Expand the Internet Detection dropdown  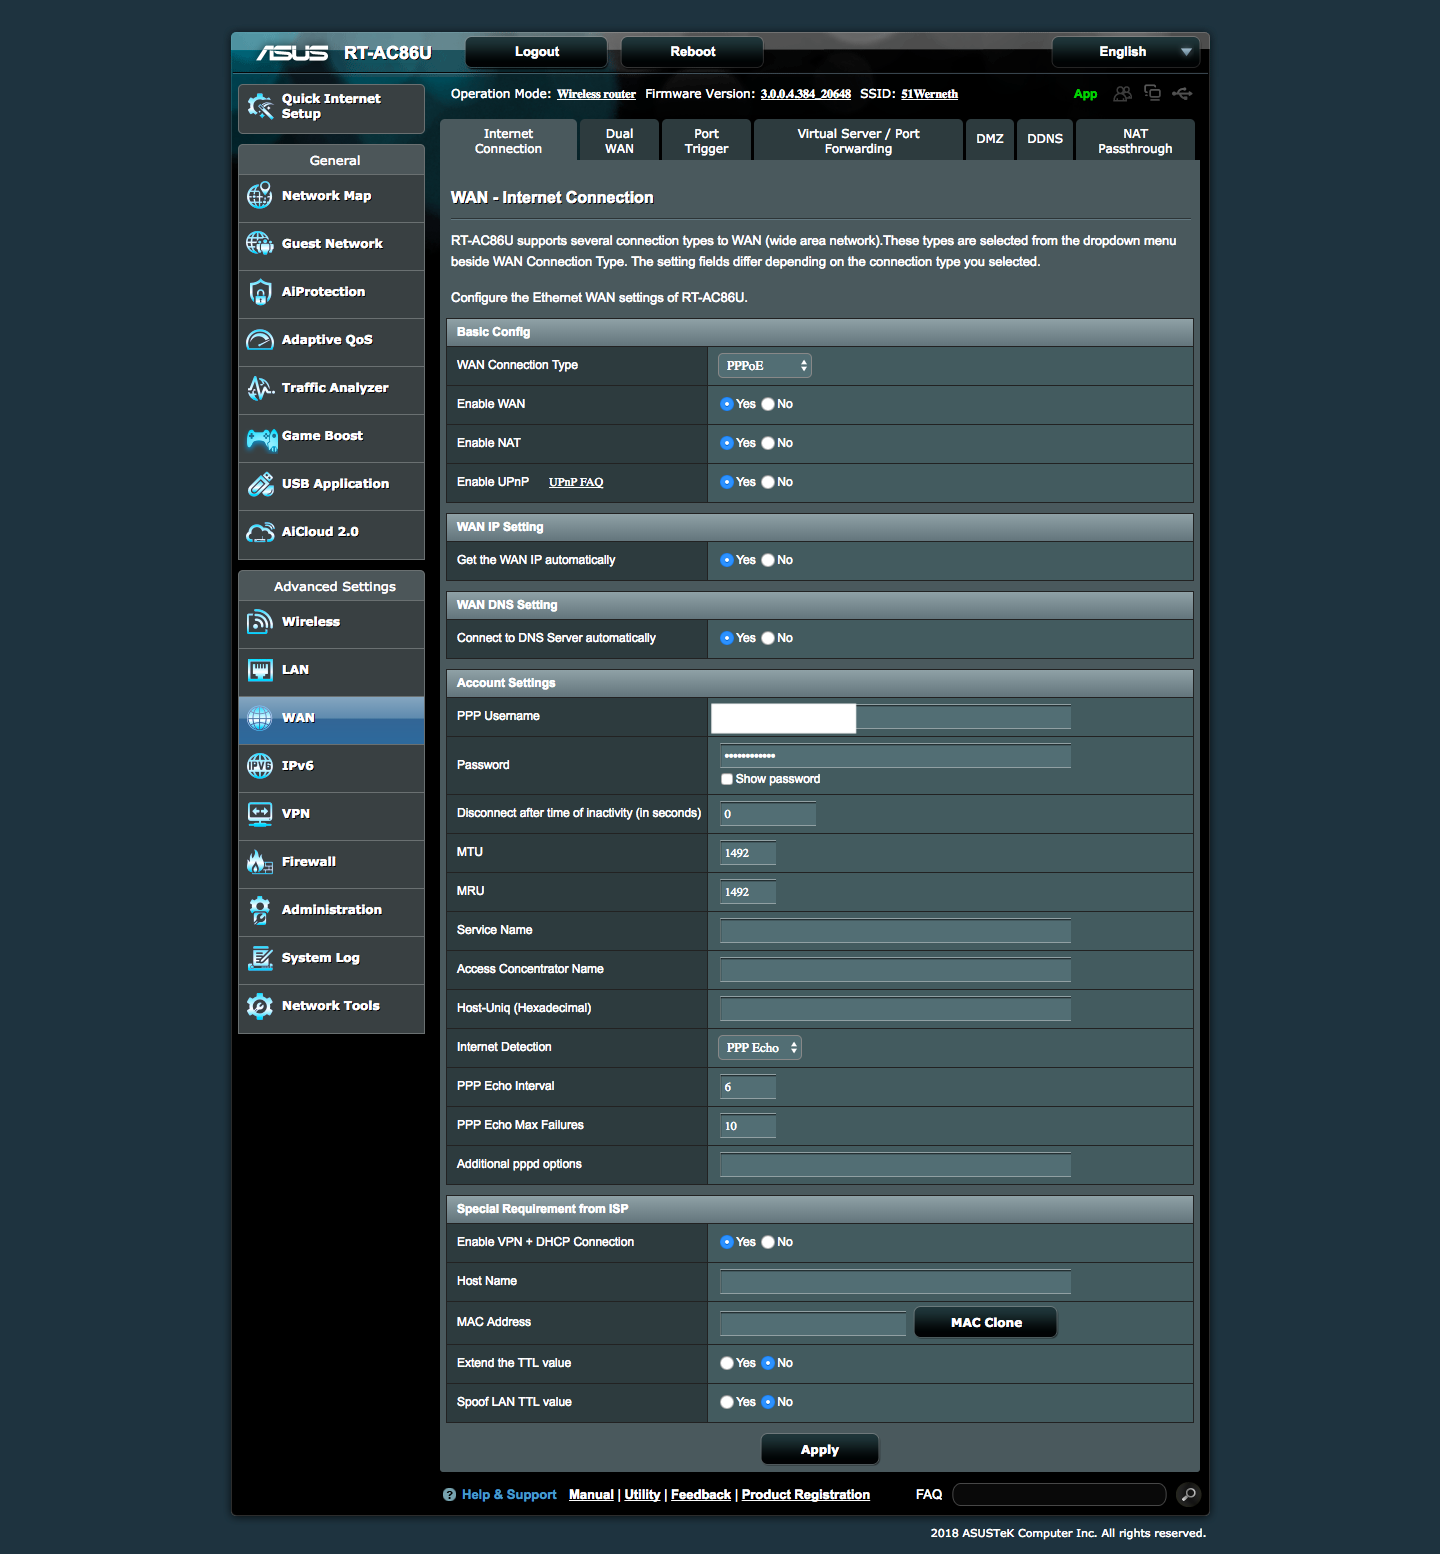pos(760,1048)
